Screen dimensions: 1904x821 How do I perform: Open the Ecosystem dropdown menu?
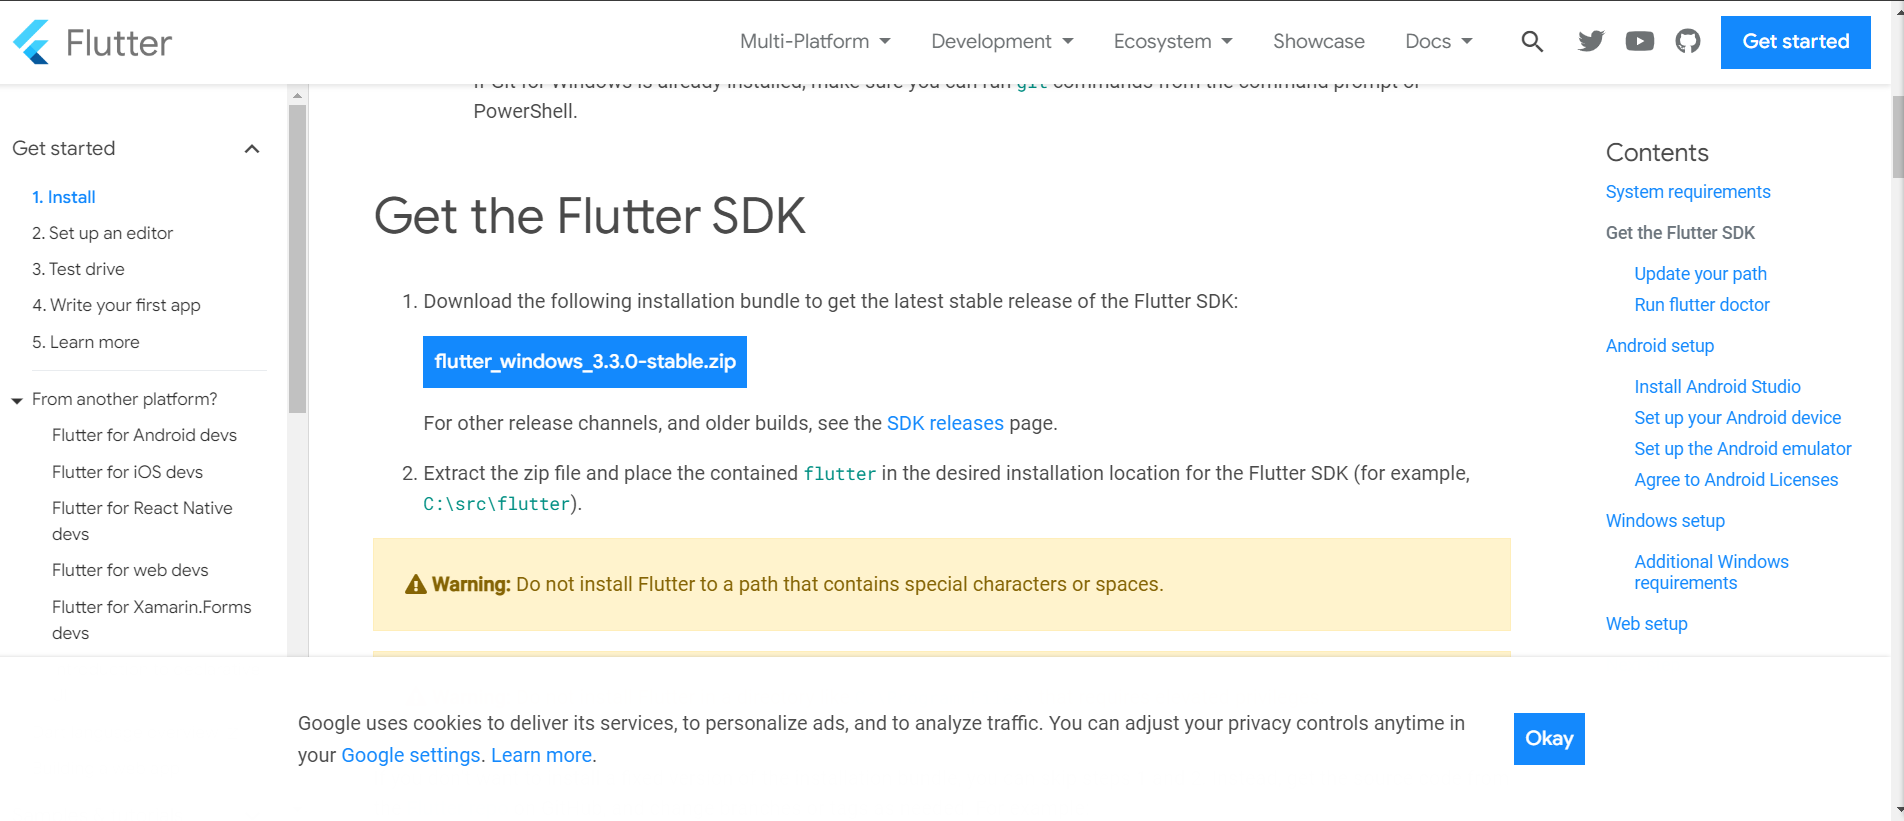[1173, 41]
